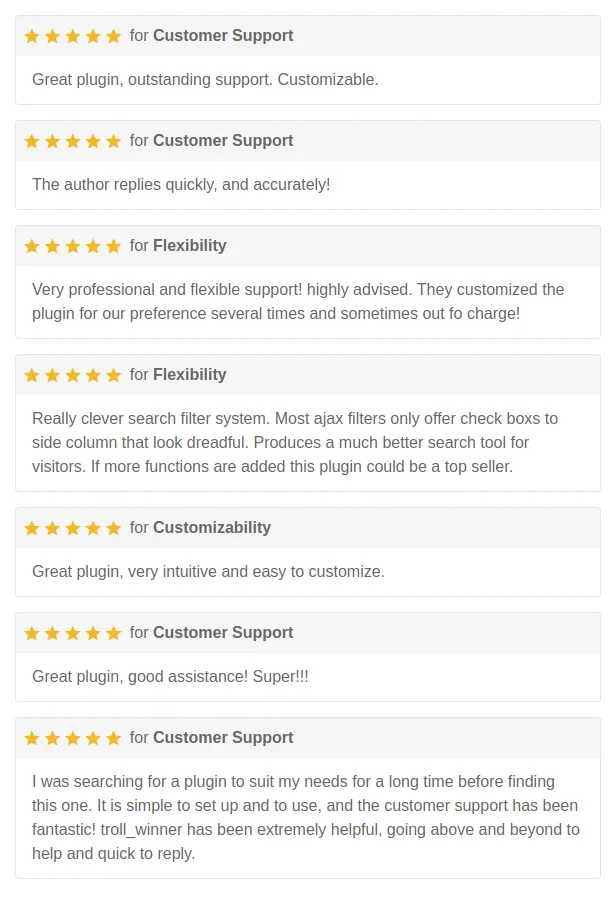Click last star above 'Really clever search filter' review
The height and width of the screenshot is (900, 616).
113,375
